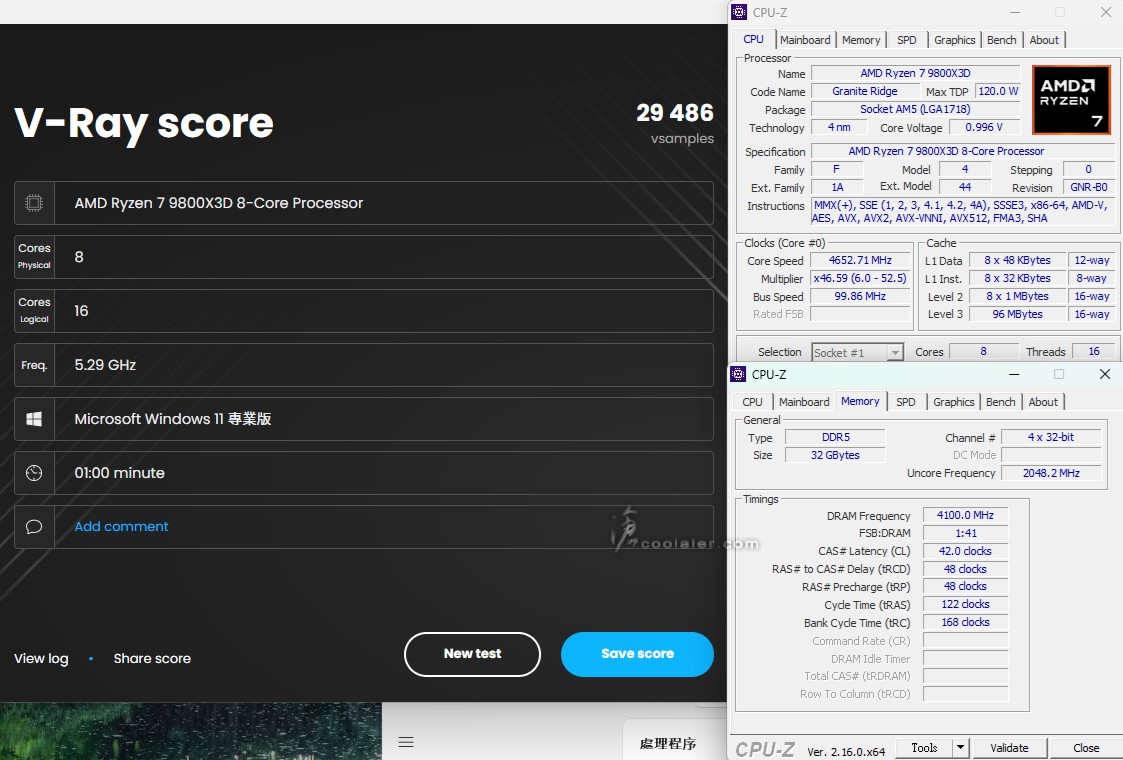This screenshot has width=1123, height=760.
Task: Switch to Memory tab in upper CPU-Z window
Action: tap(861, 40)
